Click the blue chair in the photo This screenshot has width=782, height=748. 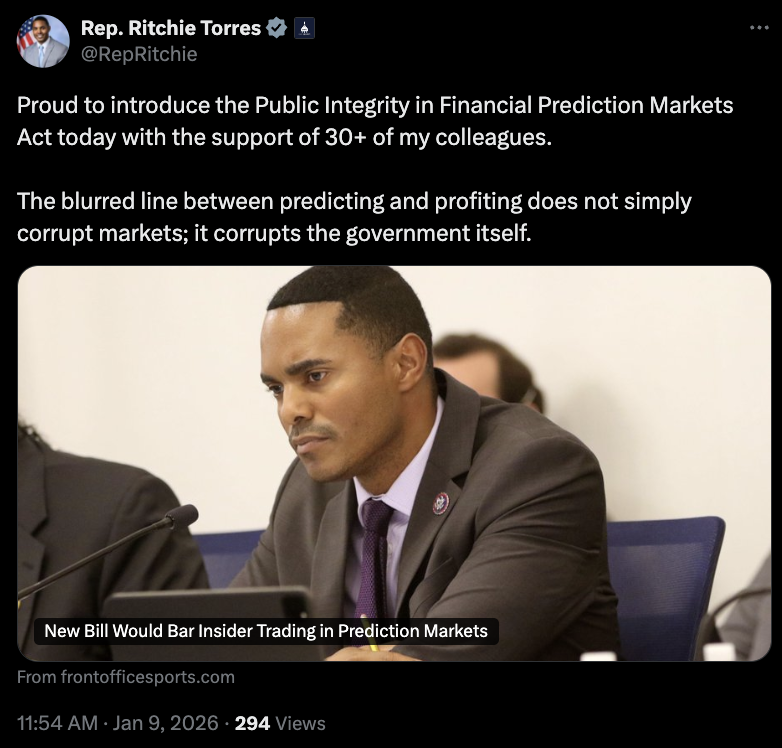(663, 570)
